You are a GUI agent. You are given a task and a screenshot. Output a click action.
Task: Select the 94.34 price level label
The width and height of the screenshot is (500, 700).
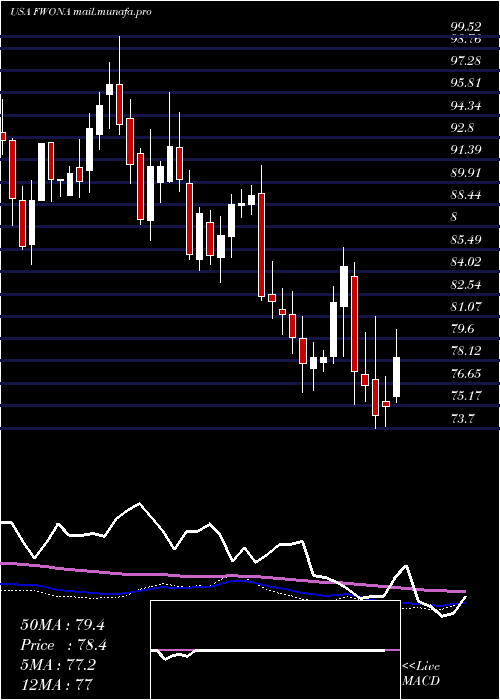(x=466, y=106)
